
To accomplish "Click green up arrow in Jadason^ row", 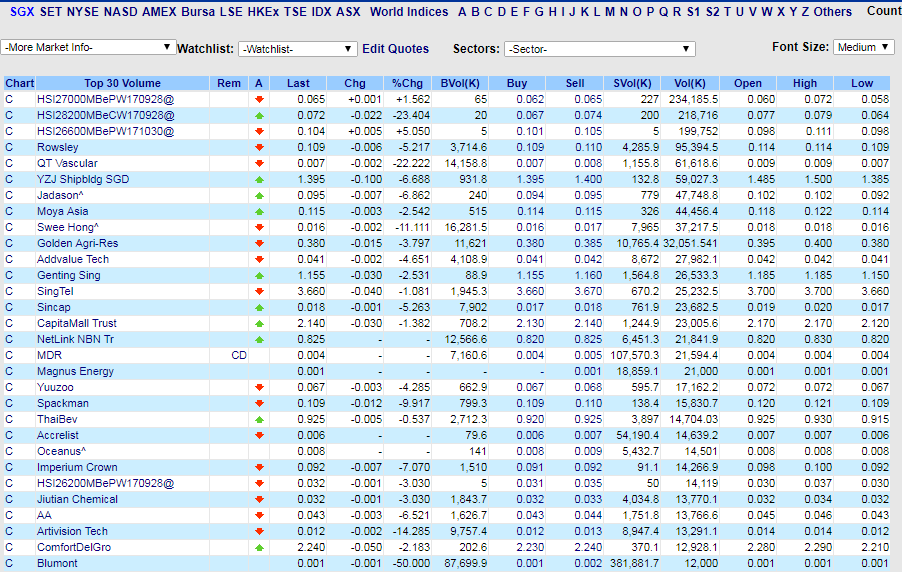I will tap(259, 196).
